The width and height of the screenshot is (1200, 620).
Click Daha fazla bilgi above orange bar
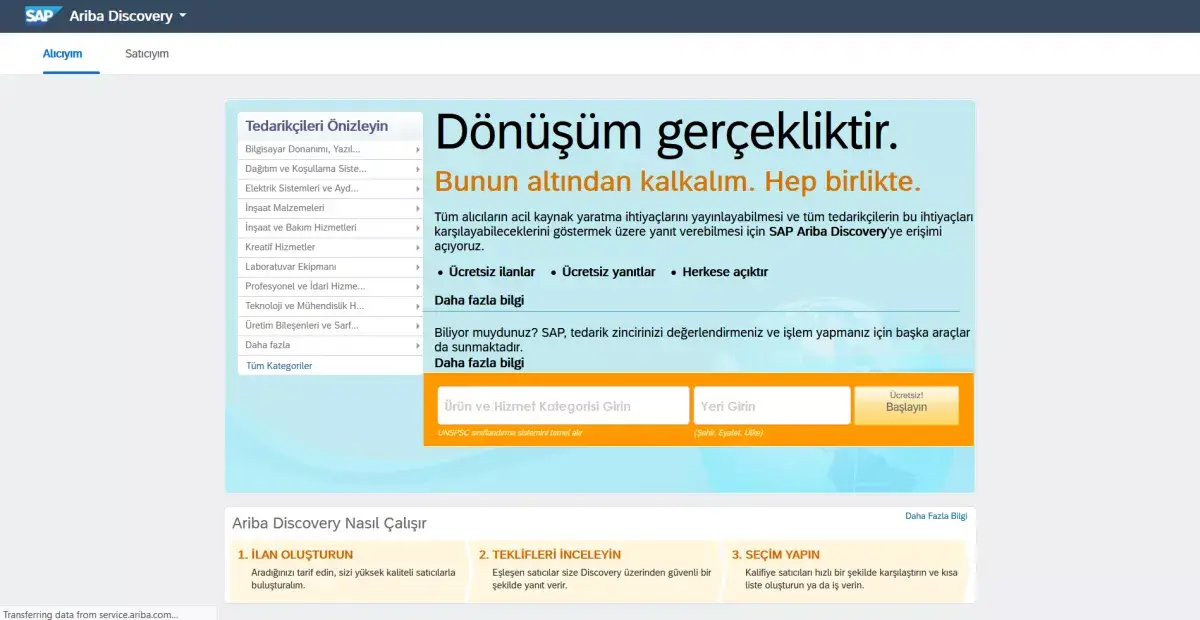pyautogui.click(x=479, y=363)
